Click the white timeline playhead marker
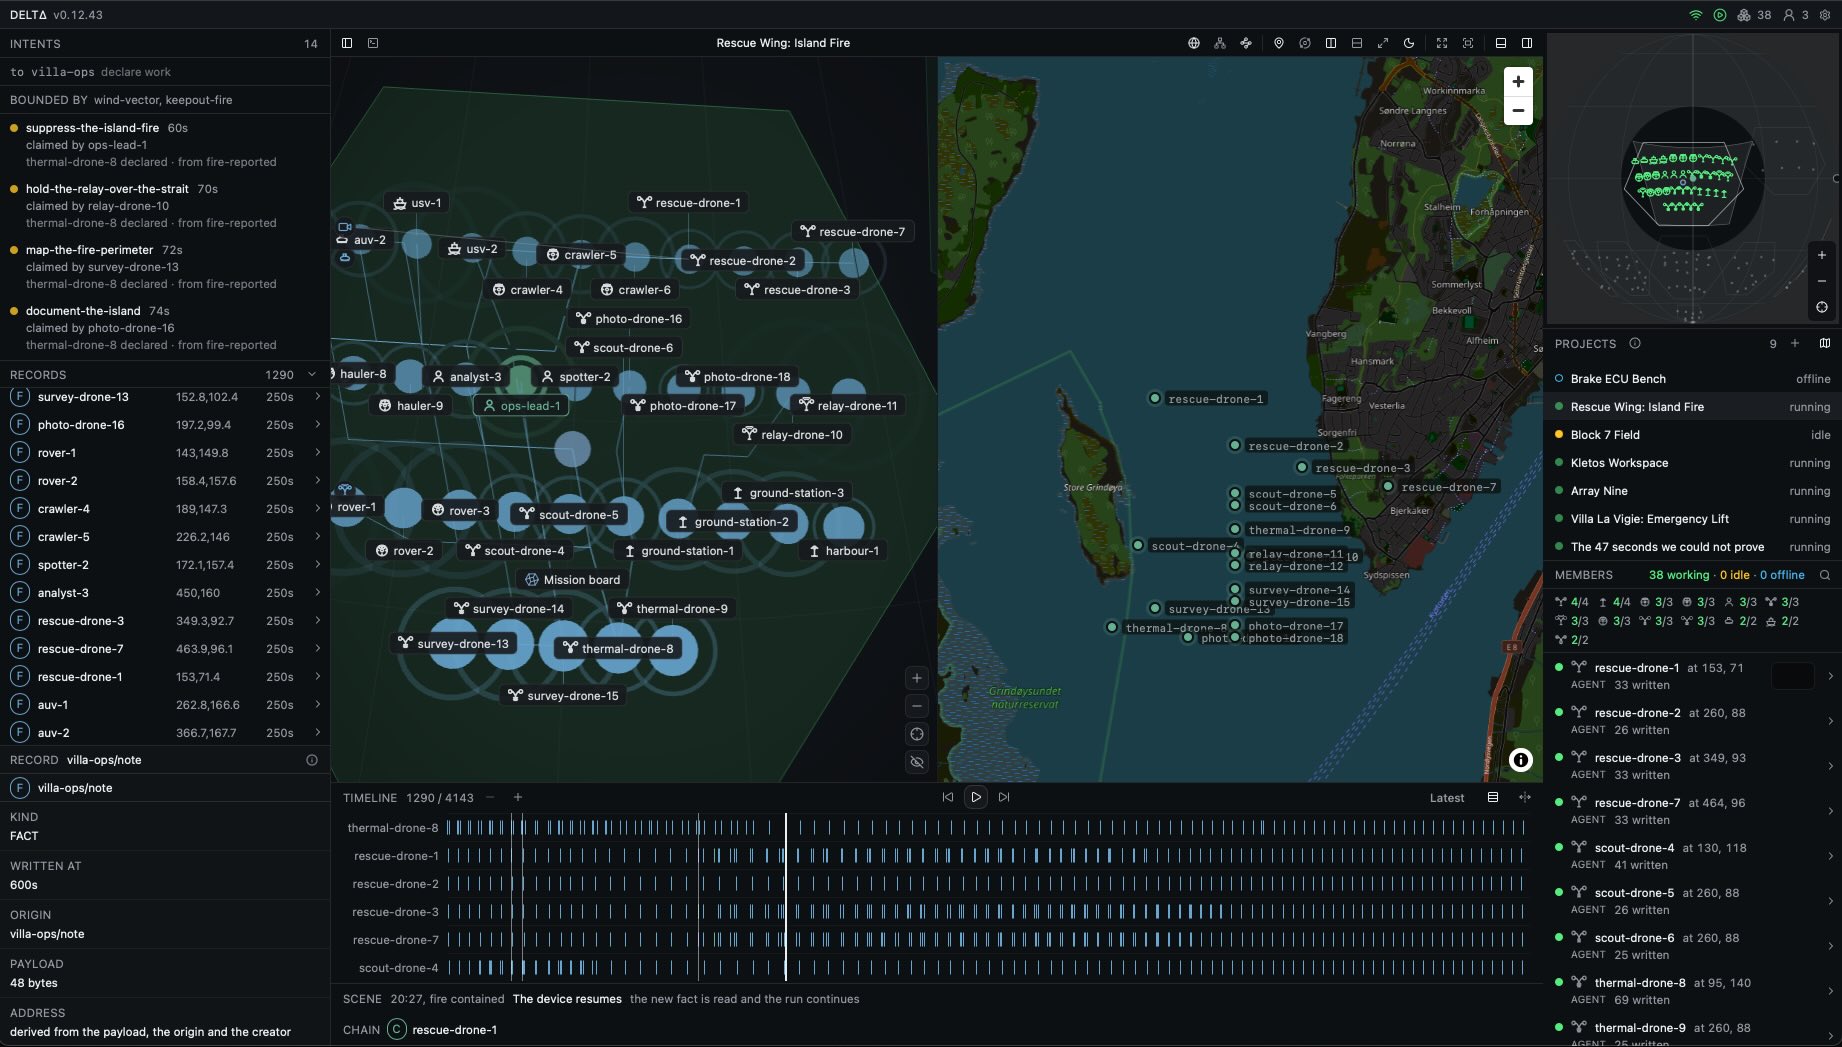1842x1047 pixels. coord(786,896)
